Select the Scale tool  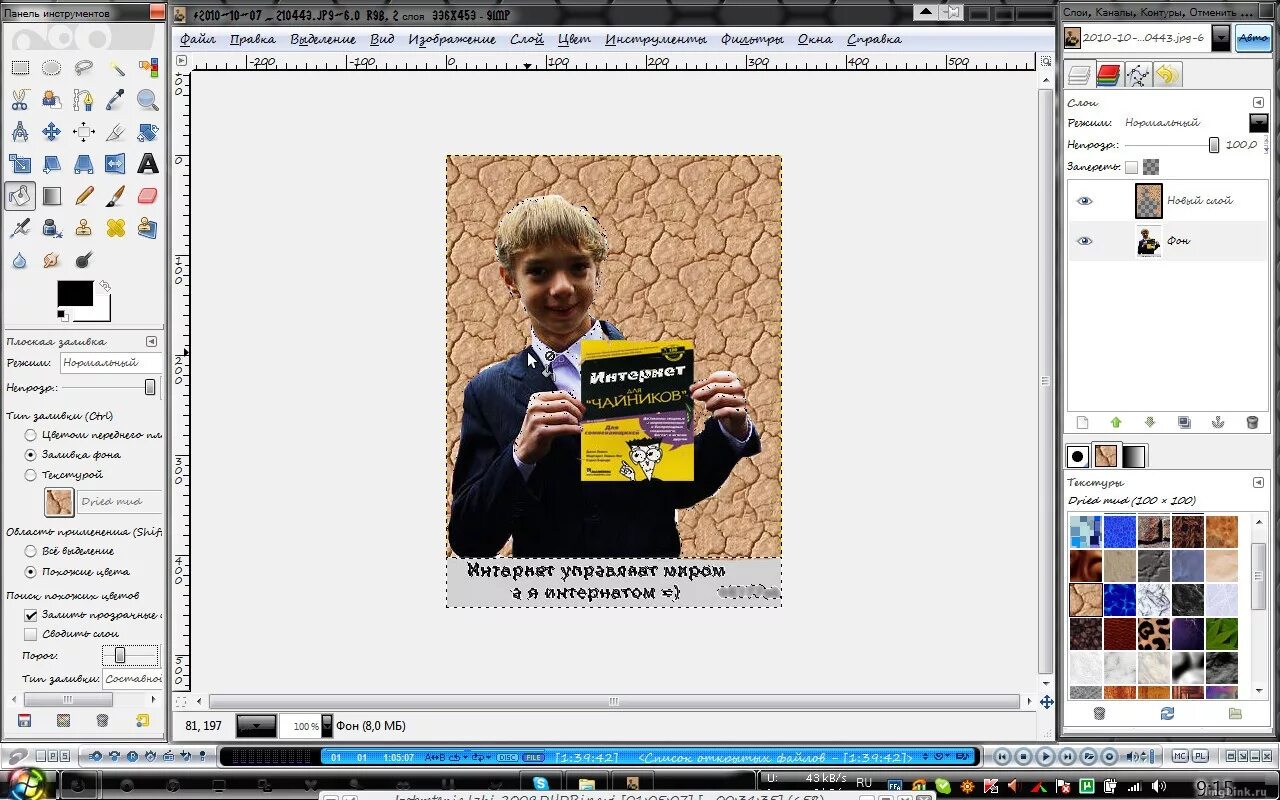tap(19, 164)
